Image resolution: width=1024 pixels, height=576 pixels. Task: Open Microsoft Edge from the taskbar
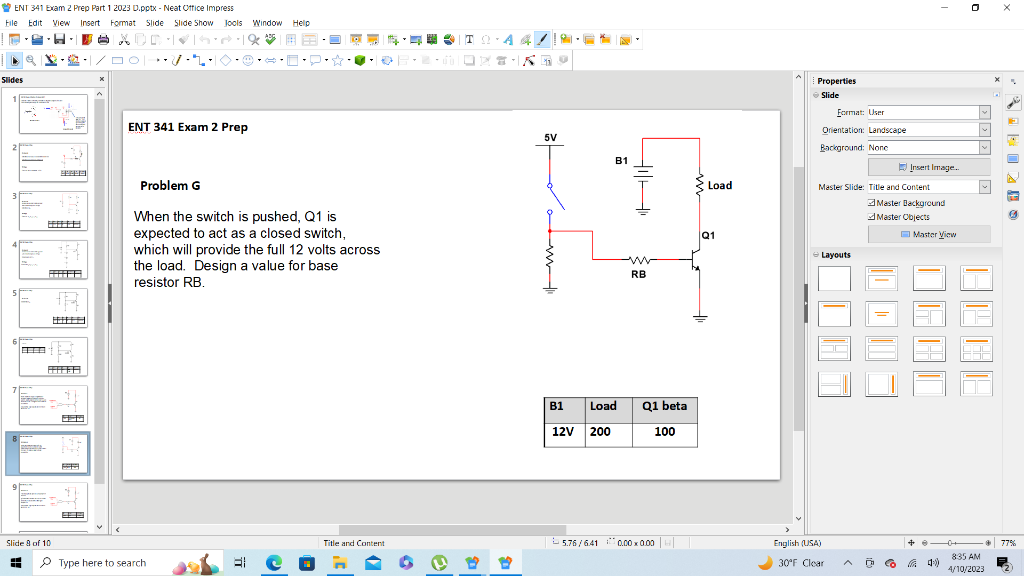(274, 563)
